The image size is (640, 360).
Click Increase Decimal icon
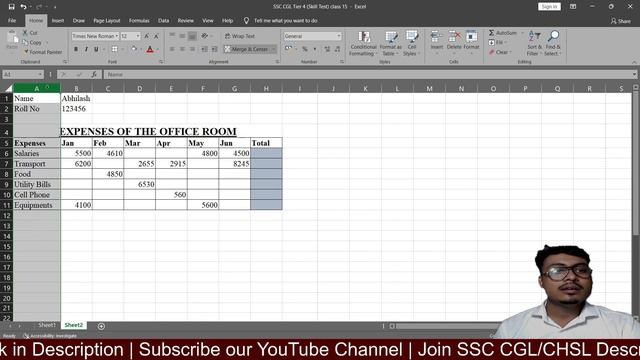point(327,49)
